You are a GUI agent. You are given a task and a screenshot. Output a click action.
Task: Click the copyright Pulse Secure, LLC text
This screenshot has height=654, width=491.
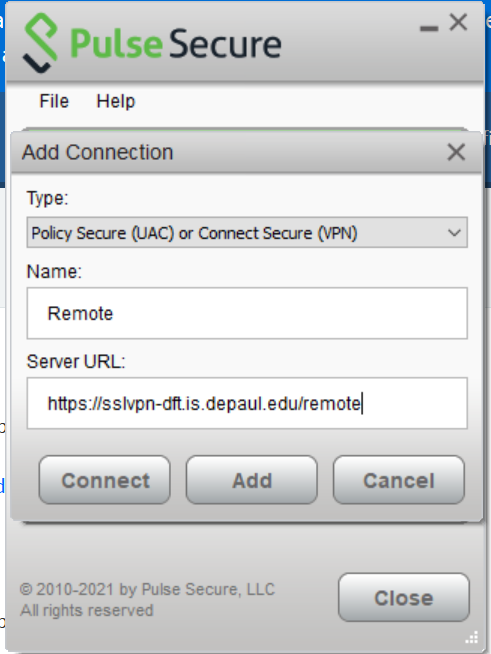147,589
